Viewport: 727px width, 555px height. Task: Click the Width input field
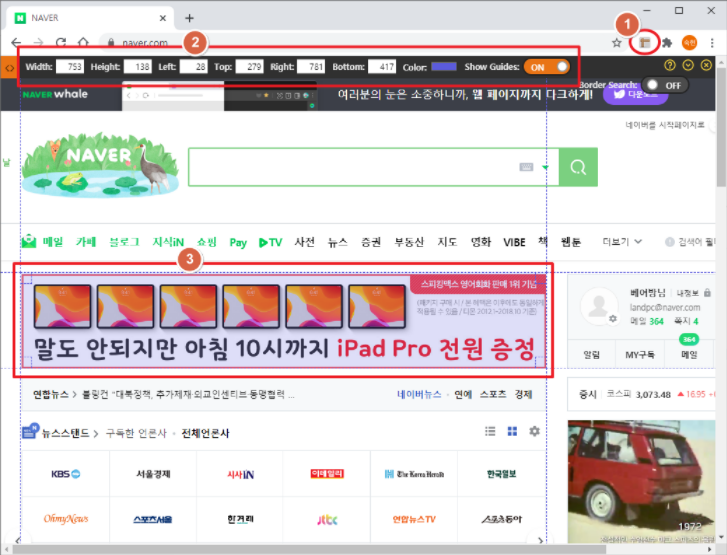click(70, 67)
